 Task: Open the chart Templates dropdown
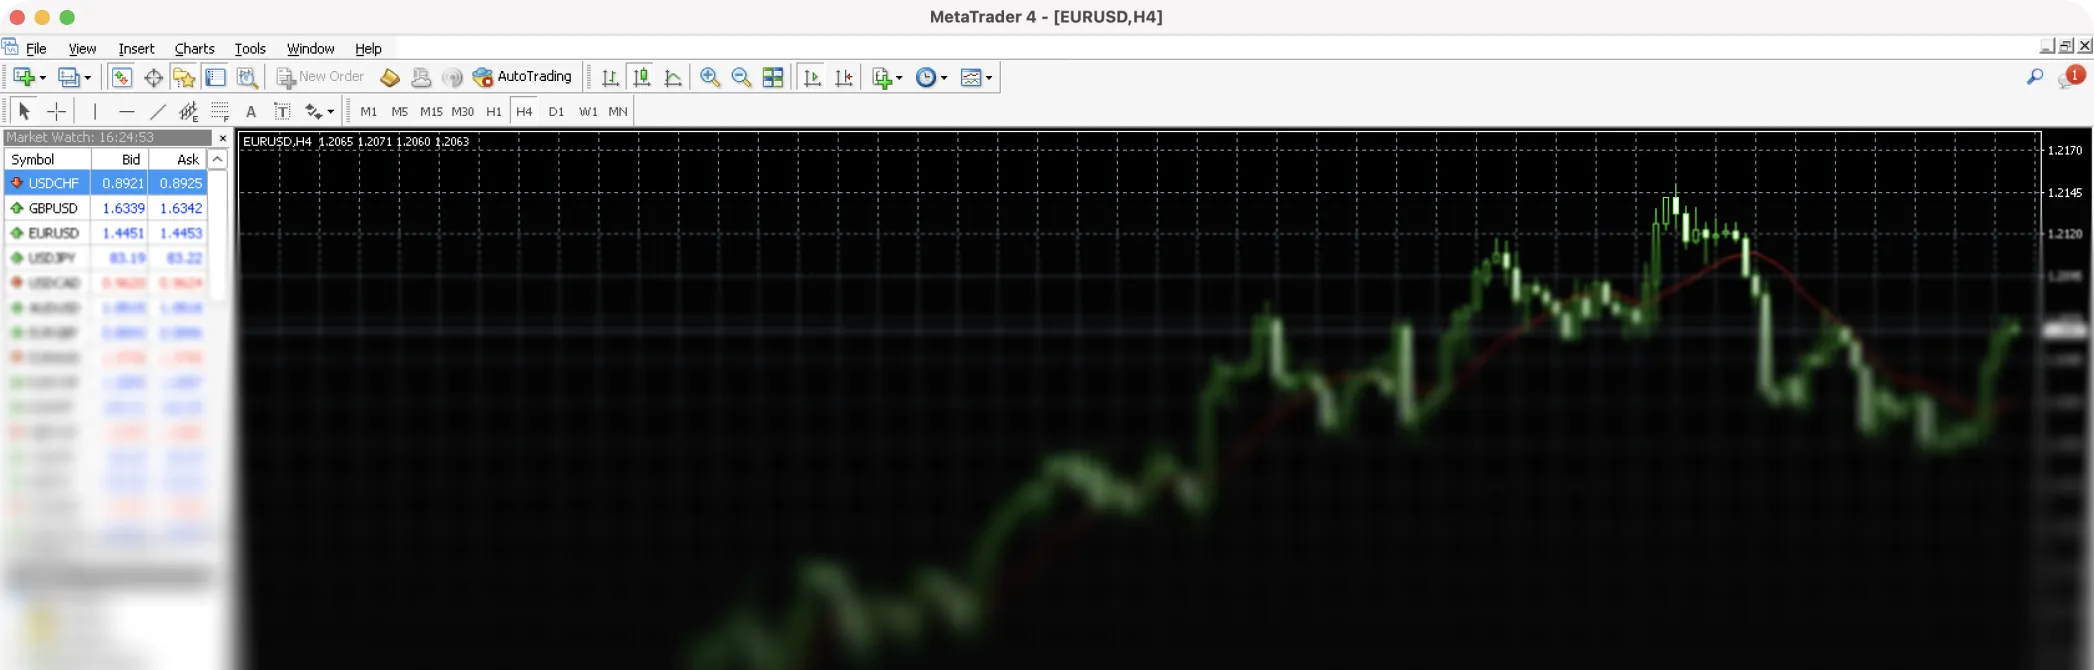[989, 78]
